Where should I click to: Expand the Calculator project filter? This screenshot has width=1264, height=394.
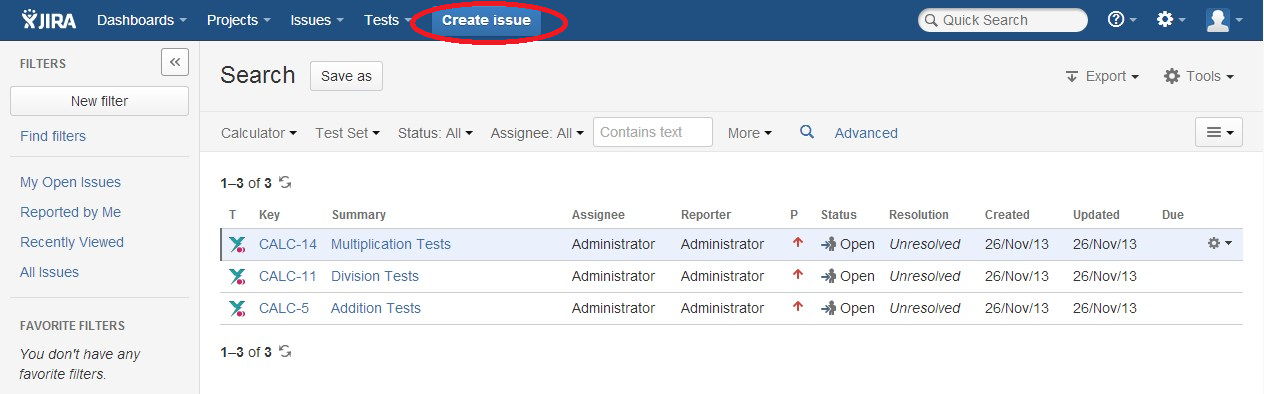[259, 133]
